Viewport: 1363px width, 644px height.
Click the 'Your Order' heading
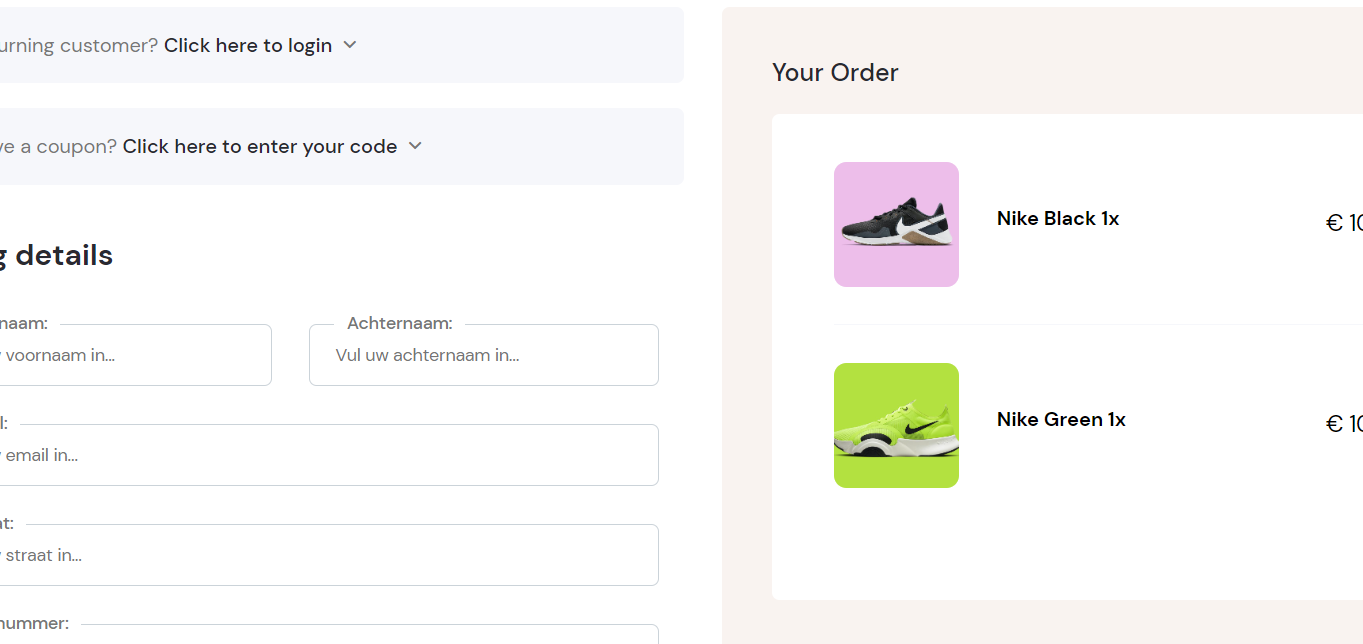pyautogui.click(x=835, y=73)
